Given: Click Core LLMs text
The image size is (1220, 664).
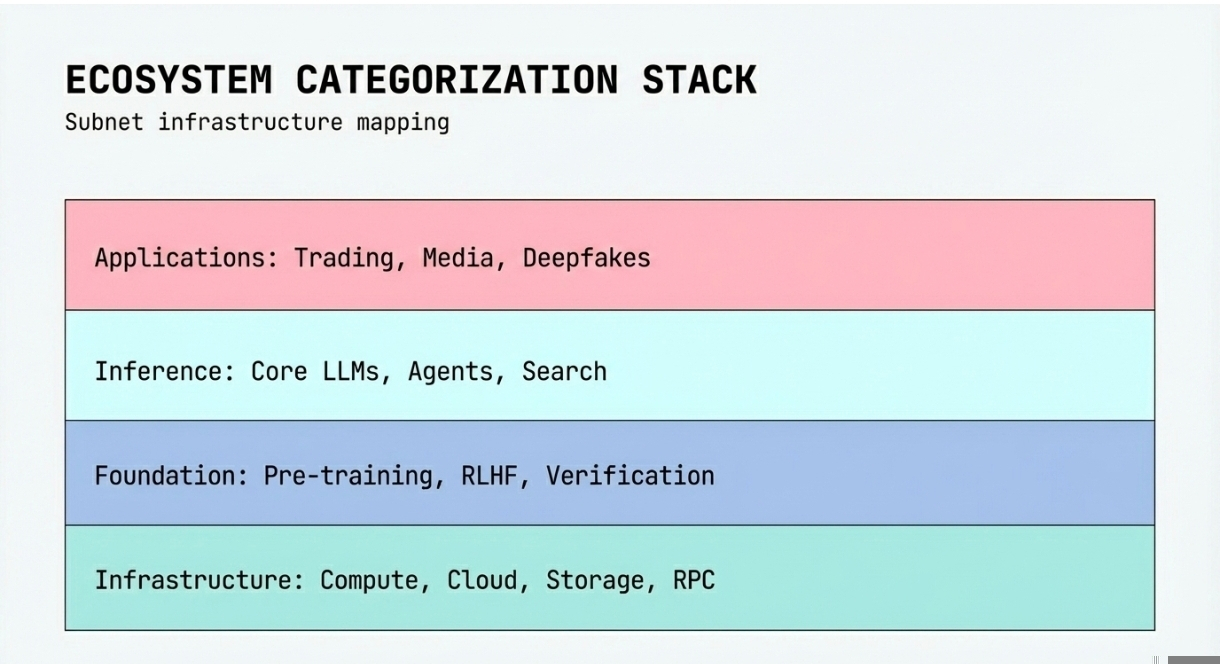Looking at the screenshot, I should pyautogui.click(x=315, y=372).
